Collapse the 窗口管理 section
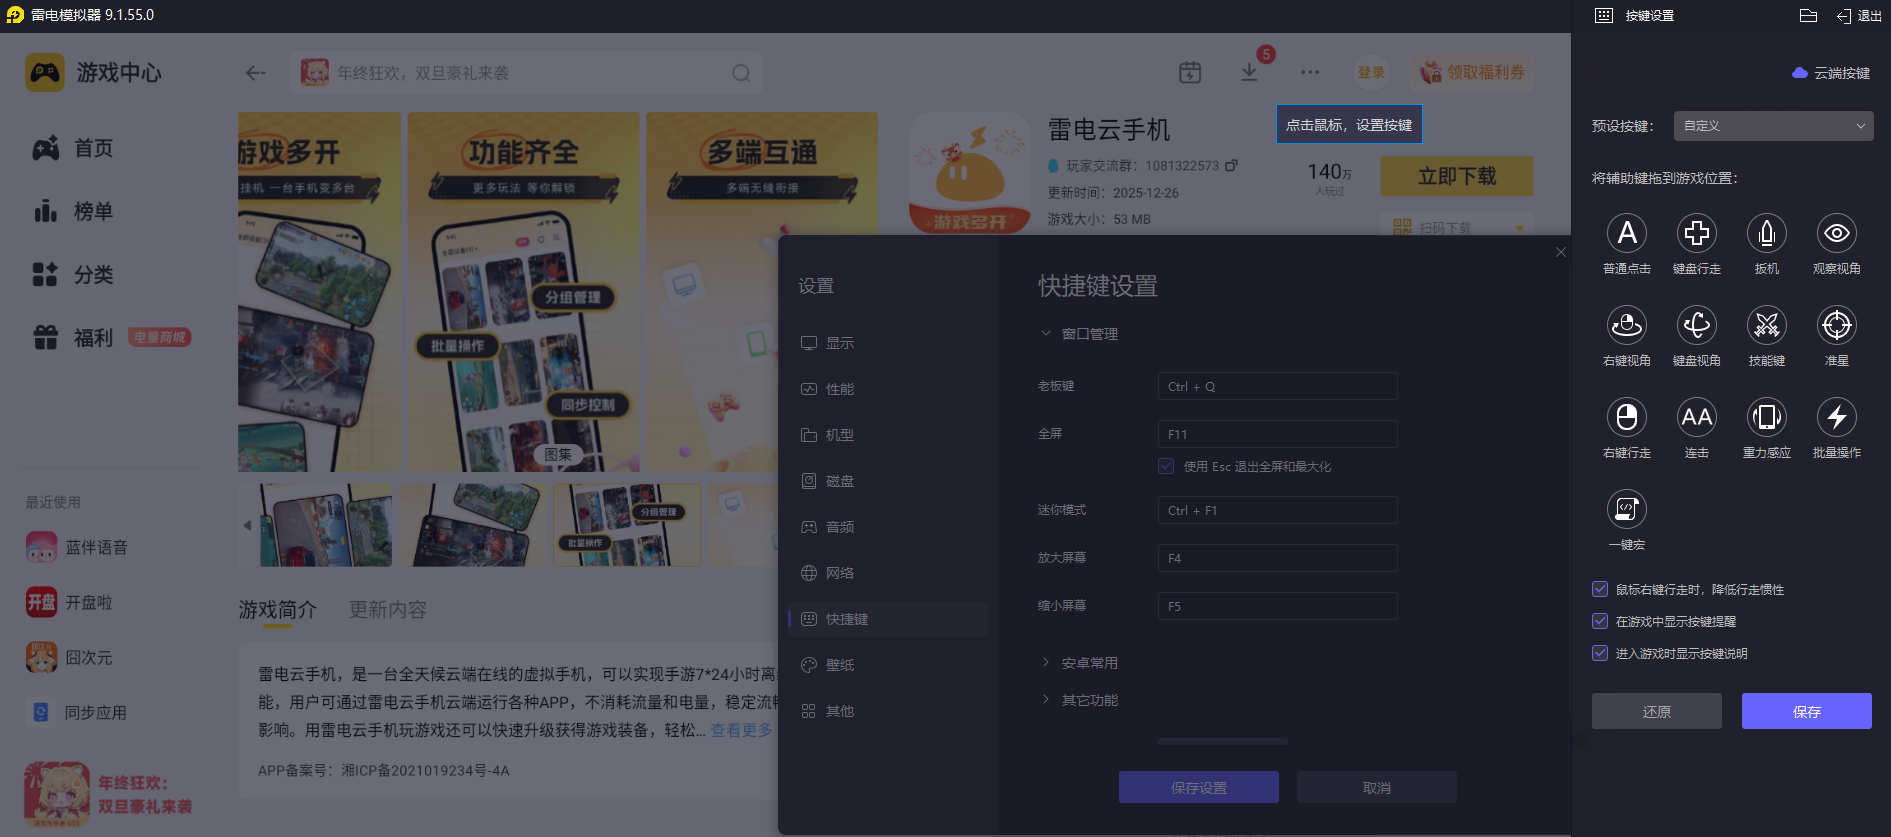Screen dimensions: 1891x837 [x=1080, y=334]
